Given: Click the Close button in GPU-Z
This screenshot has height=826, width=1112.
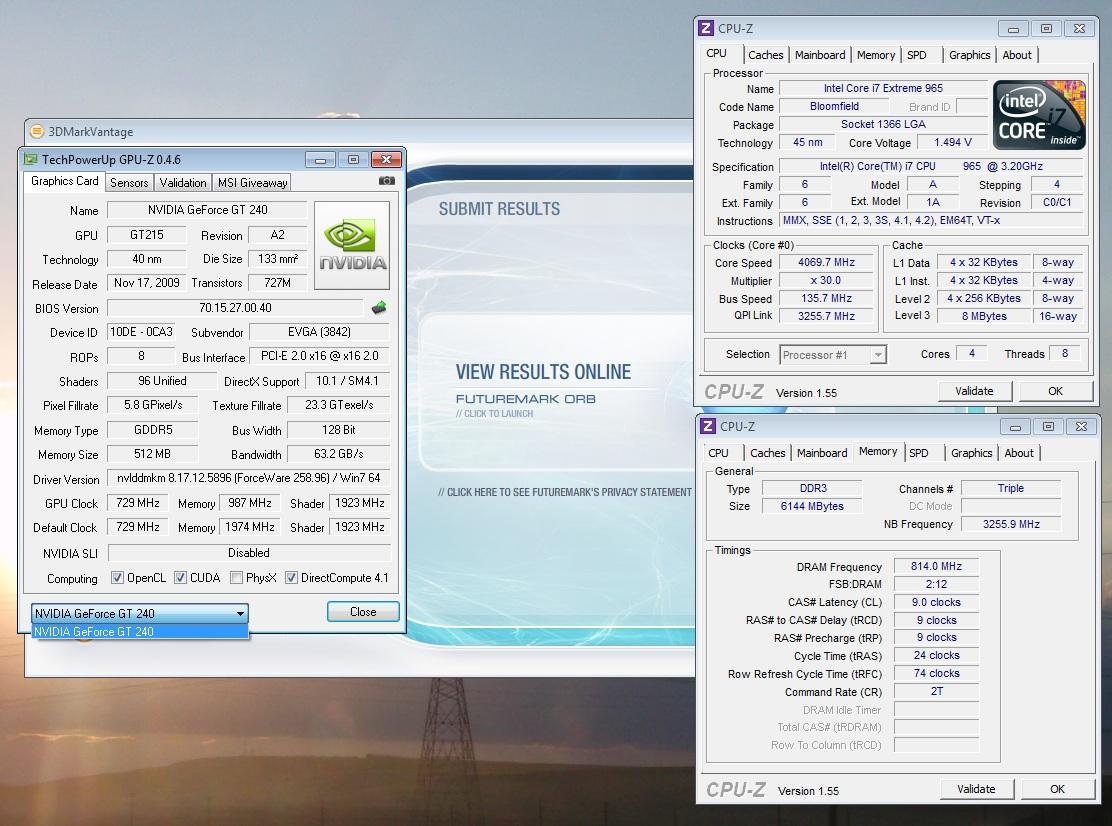Looking at the screenshot, I should coord(363,612).
